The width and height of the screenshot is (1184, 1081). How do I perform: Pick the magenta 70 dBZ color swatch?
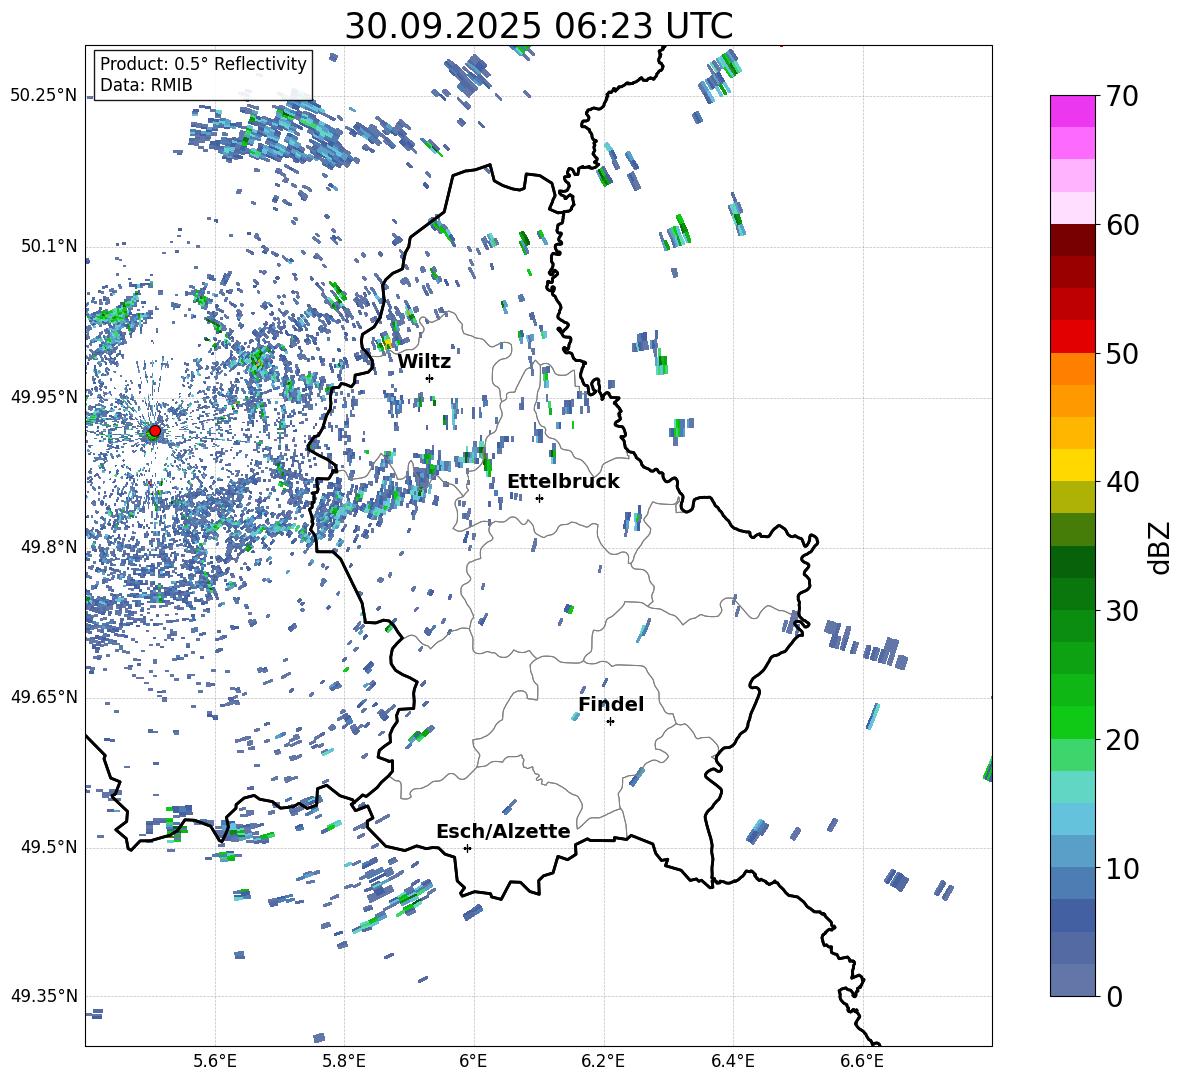click(1072, 111)
